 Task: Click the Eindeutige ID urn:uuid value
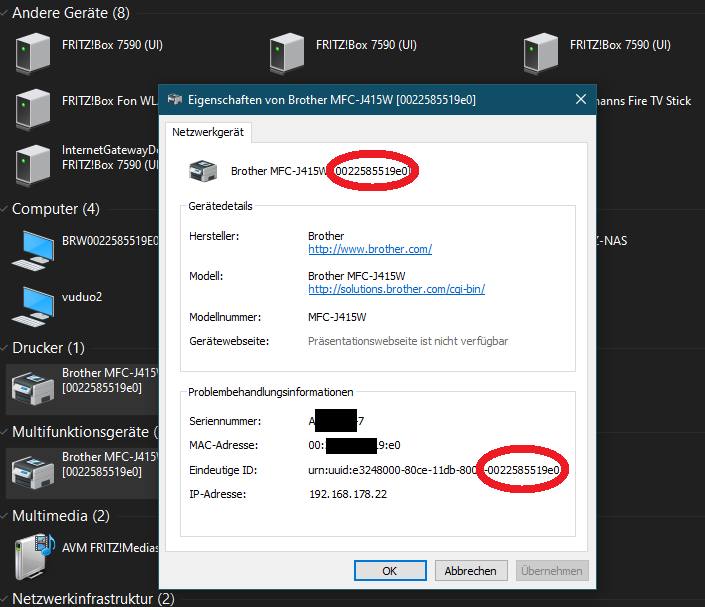coord(434,470)
